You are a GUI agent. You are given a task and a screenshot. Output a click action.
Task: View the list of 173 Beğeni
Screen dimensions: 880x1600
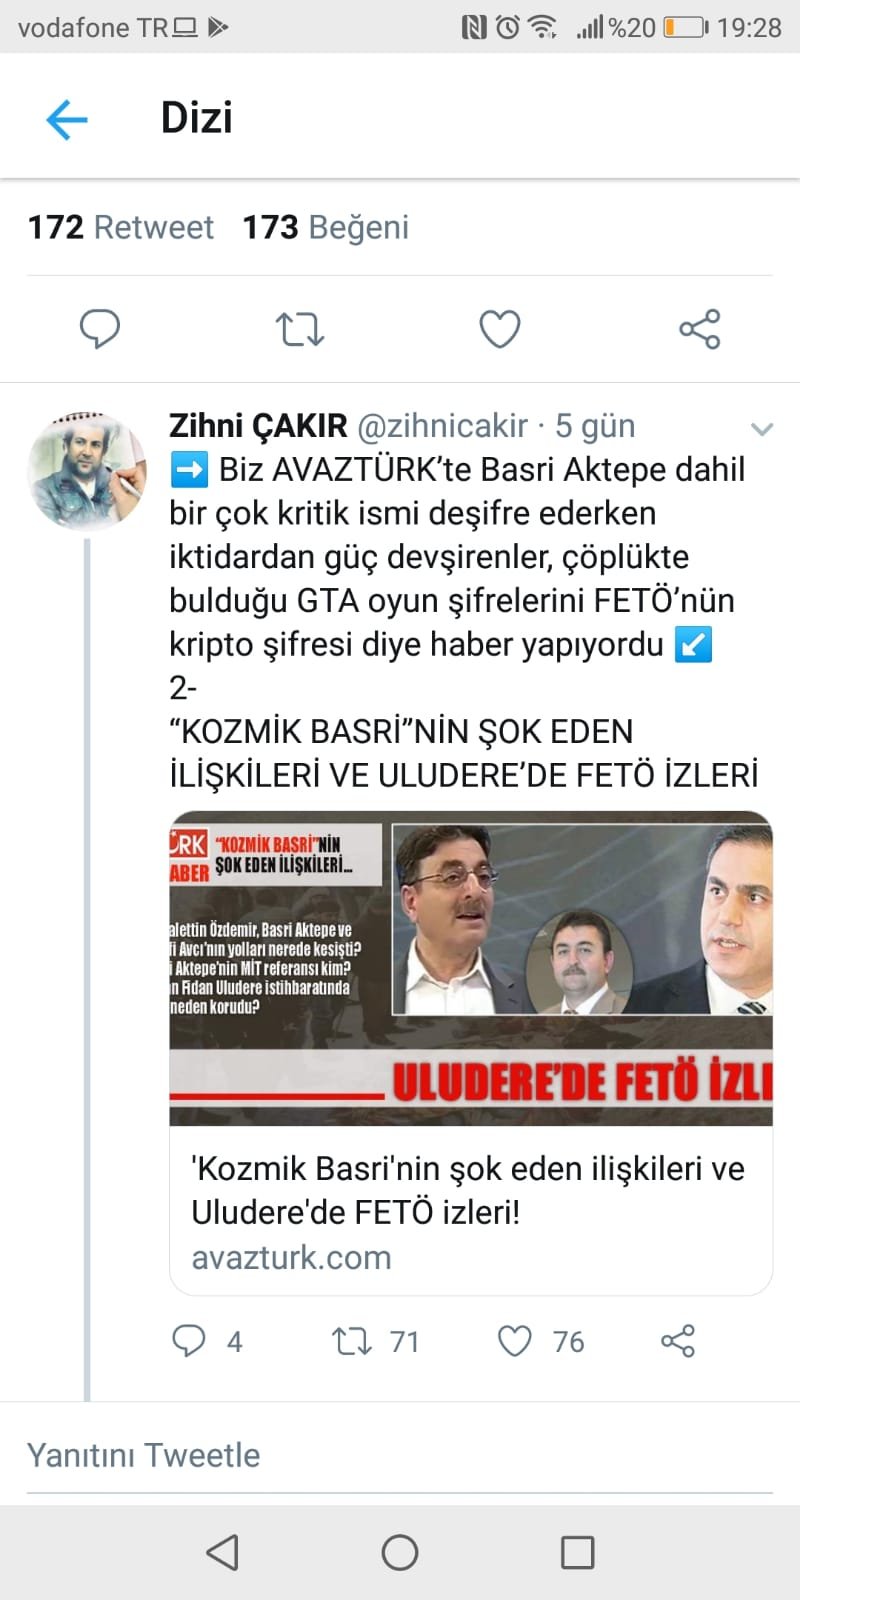point(326,227)
